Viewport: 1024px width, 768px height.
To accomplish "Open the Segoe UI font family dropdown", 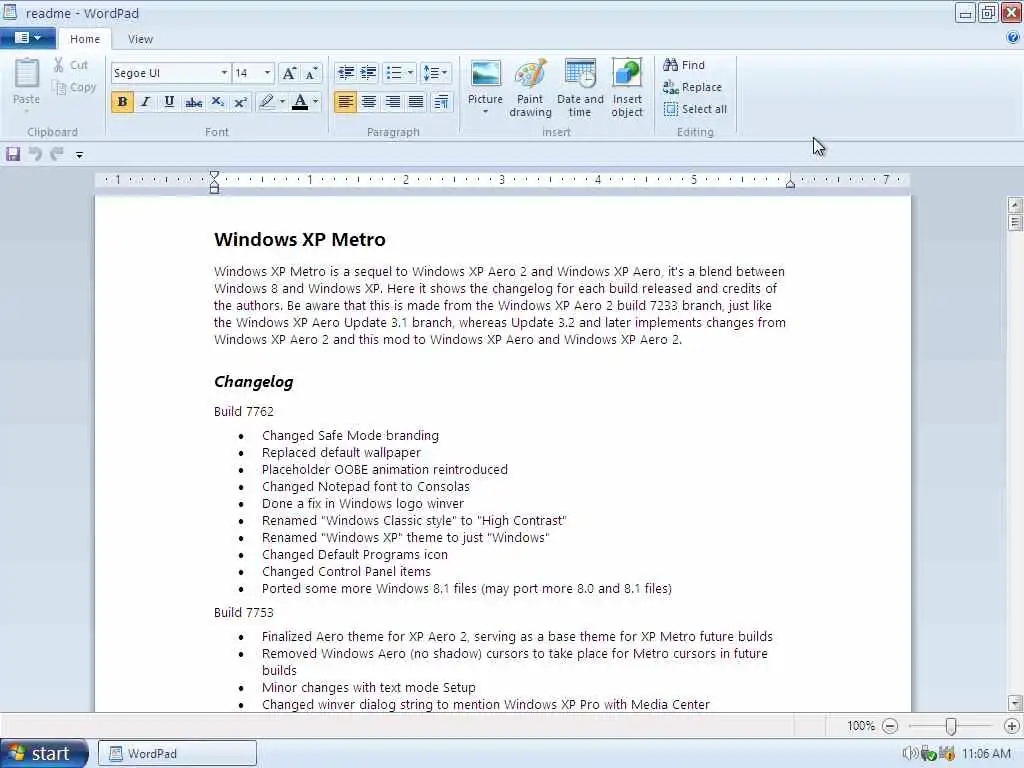I will [223, 72].
